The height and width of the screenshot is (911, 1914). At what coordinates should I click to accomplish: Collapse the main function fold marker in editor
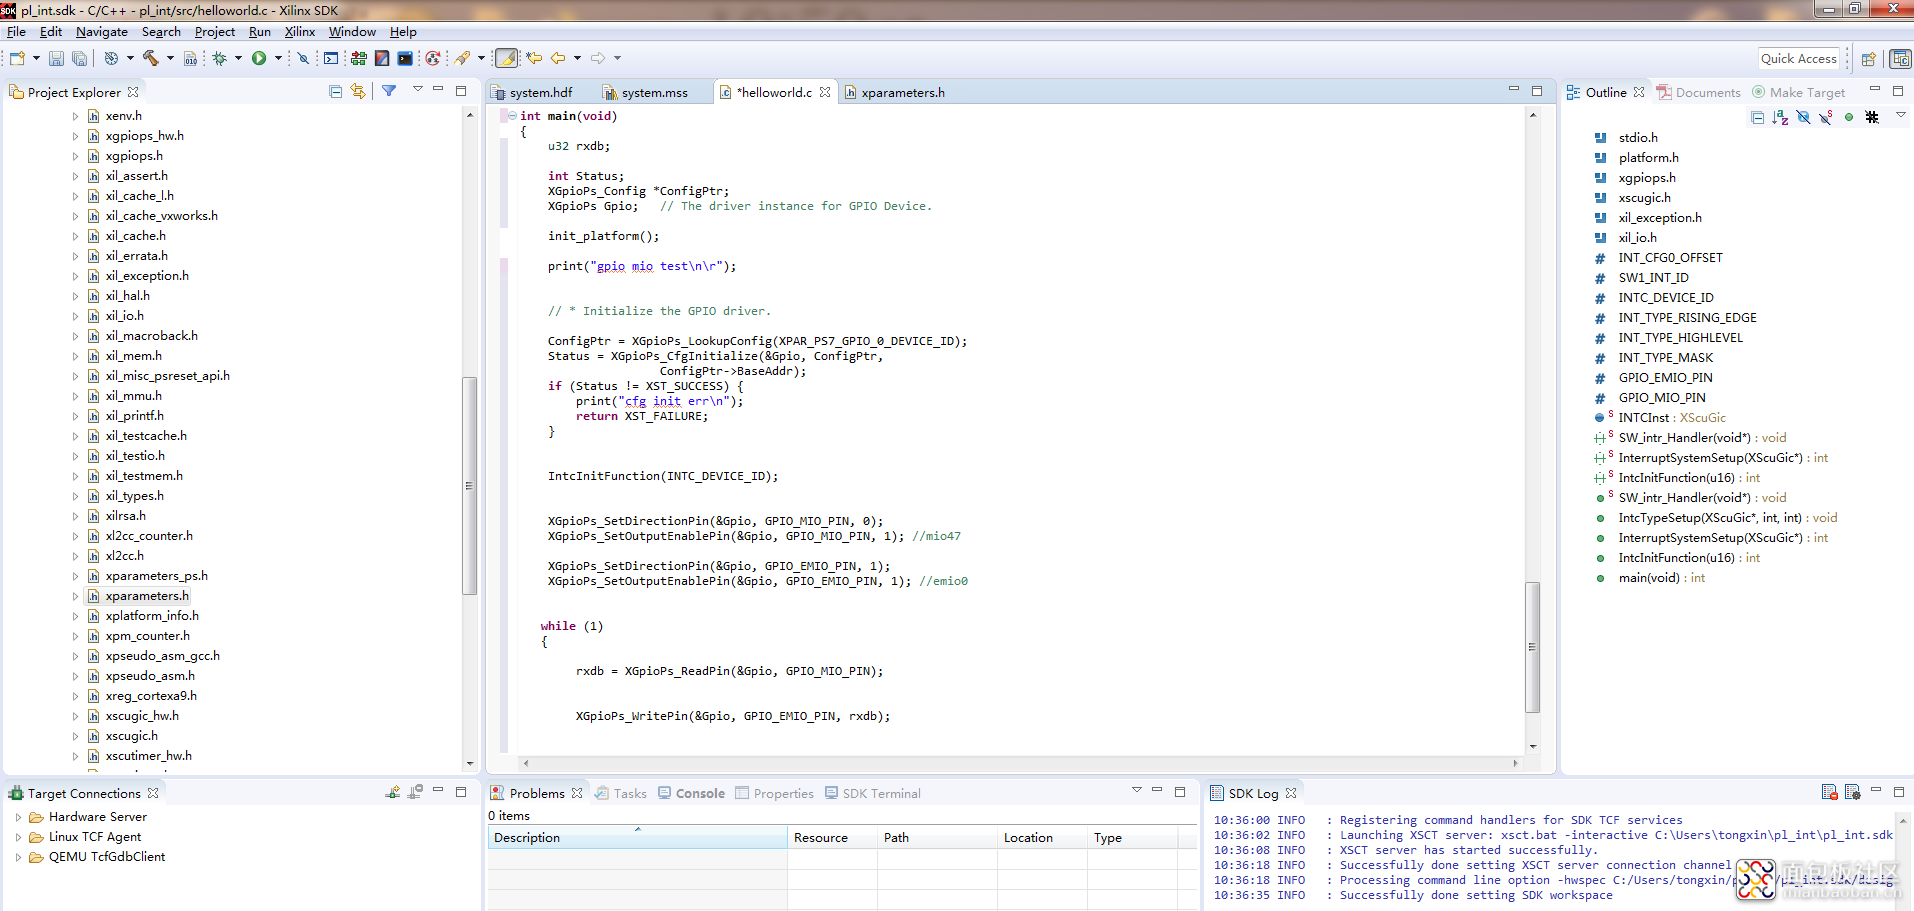pyautogui.click(x=512, y=116)
